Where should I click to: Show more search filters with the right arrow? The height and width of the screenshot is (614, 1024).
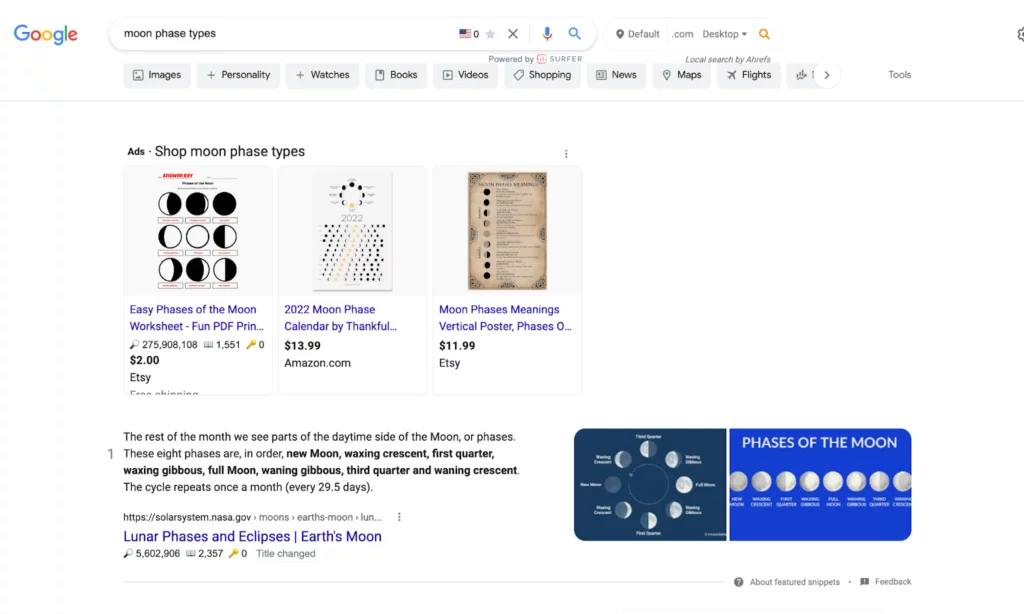827,75
